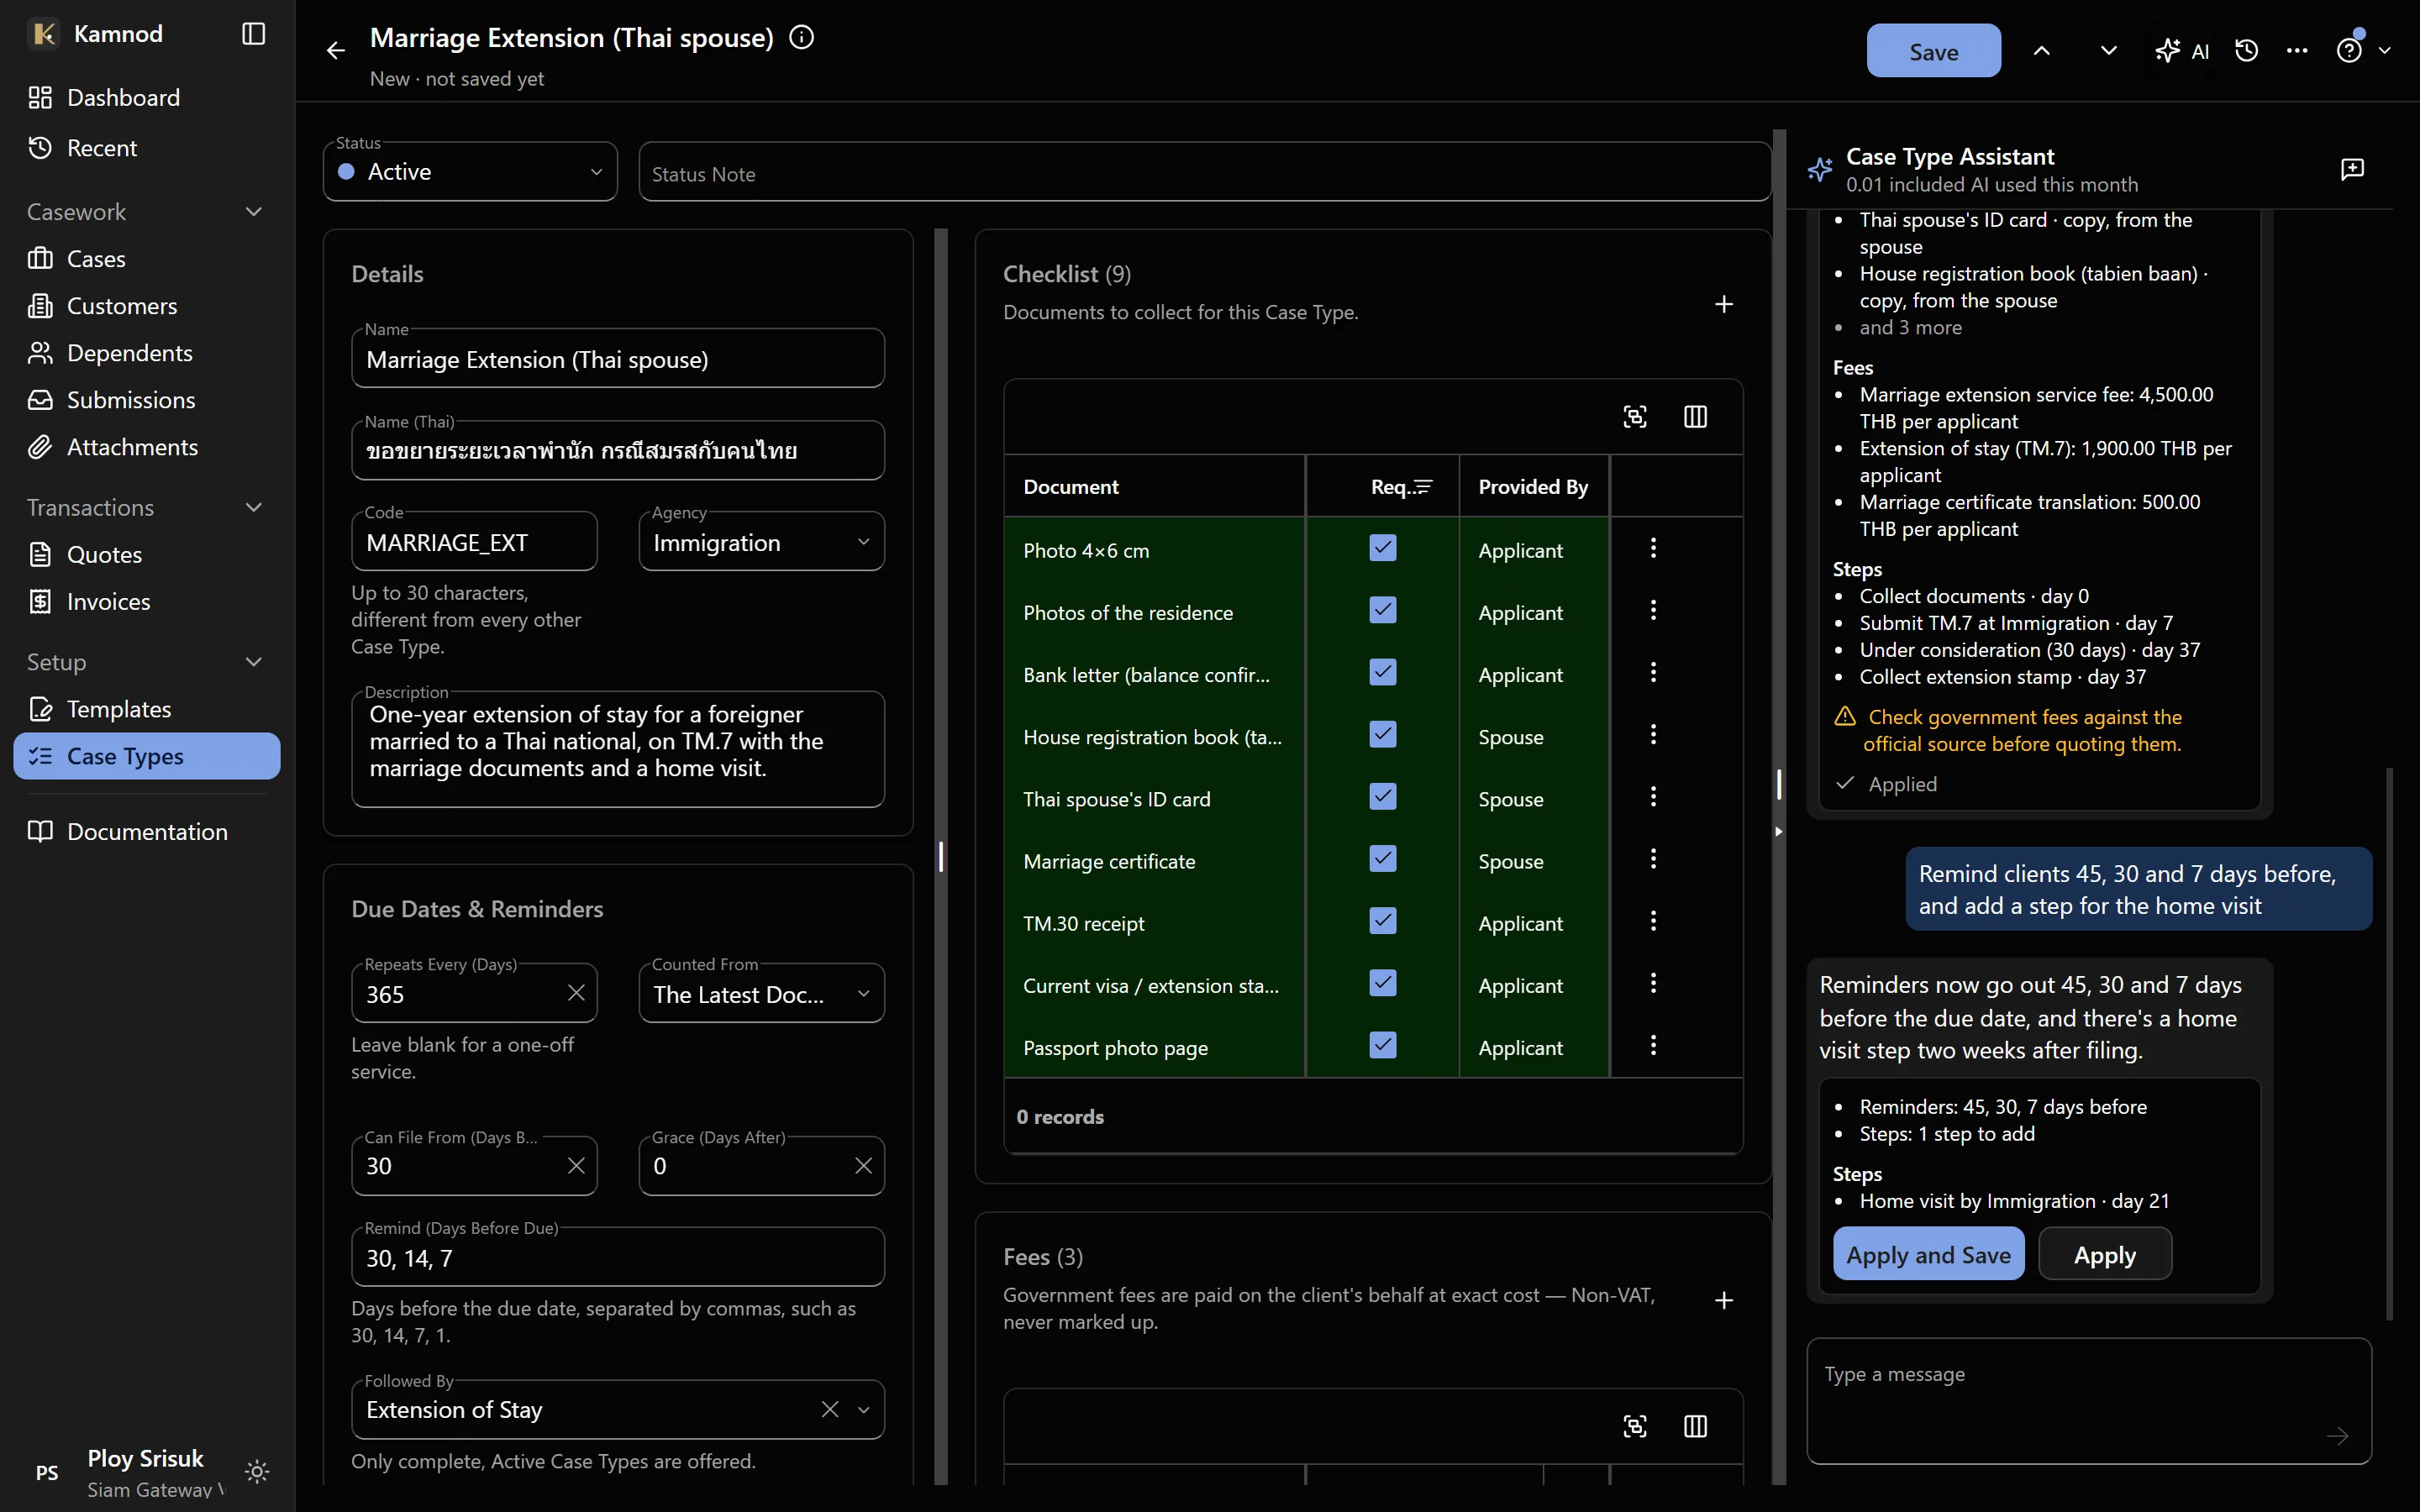Uncheck Required for TM.30 receipt
This screenshot has height=1512, width=2420.
coord(1383,921)
